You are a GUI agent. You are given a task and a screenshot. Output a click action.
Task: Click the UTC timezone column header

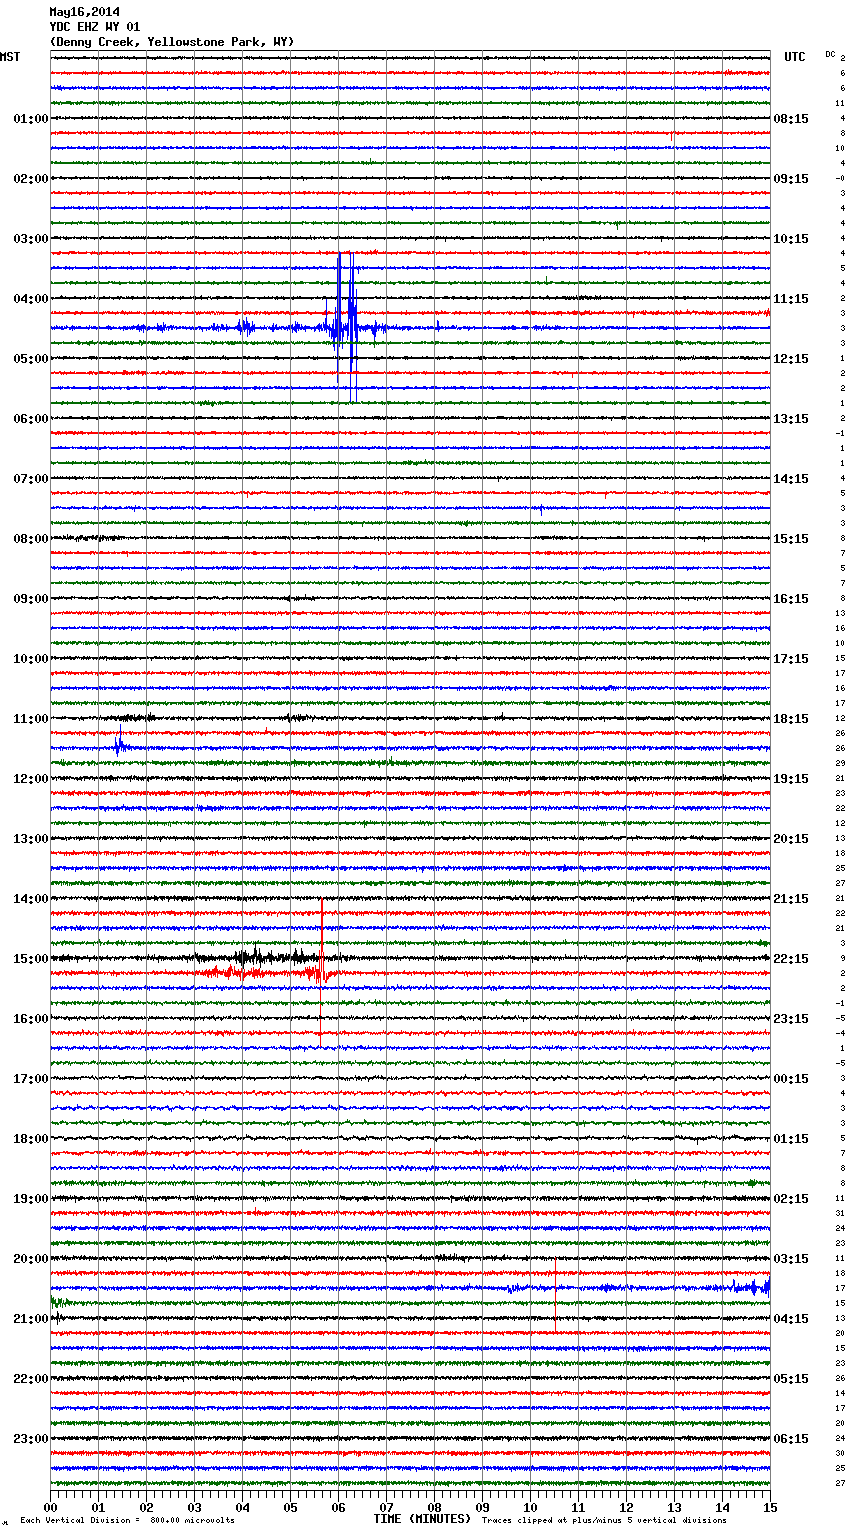pos(795,57)
